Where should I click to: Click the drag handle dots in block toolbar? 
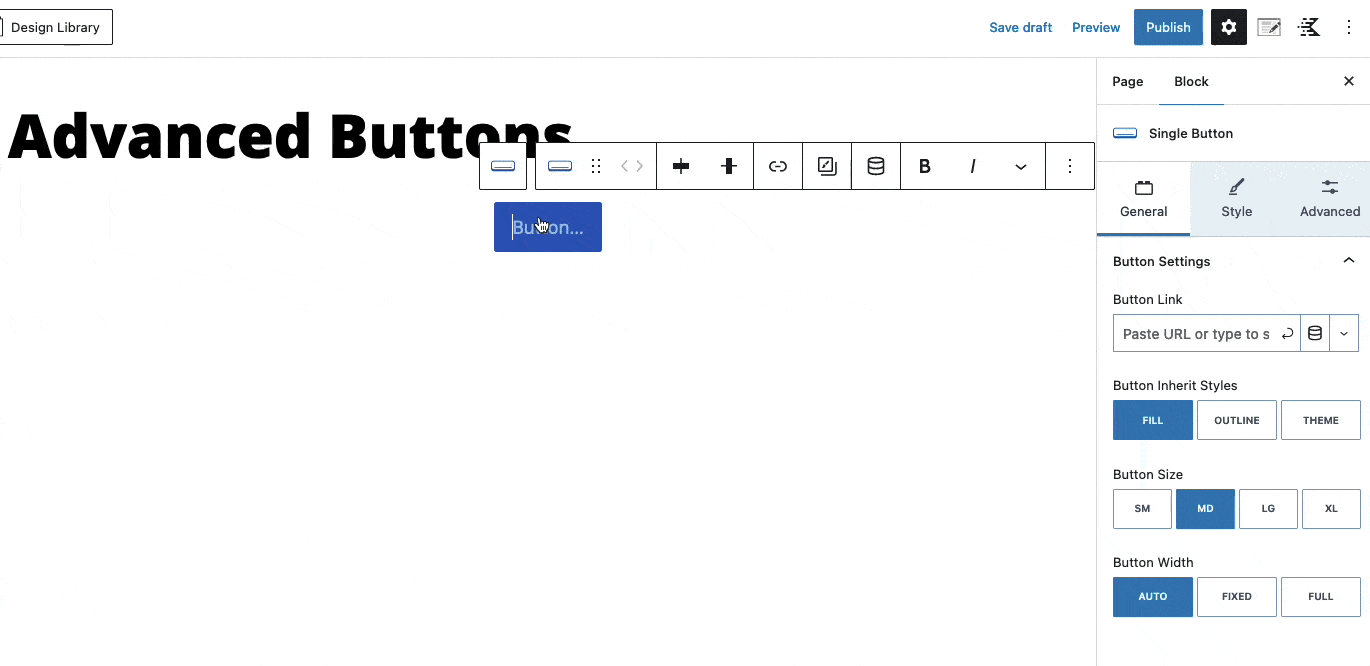tap(596, 166)
